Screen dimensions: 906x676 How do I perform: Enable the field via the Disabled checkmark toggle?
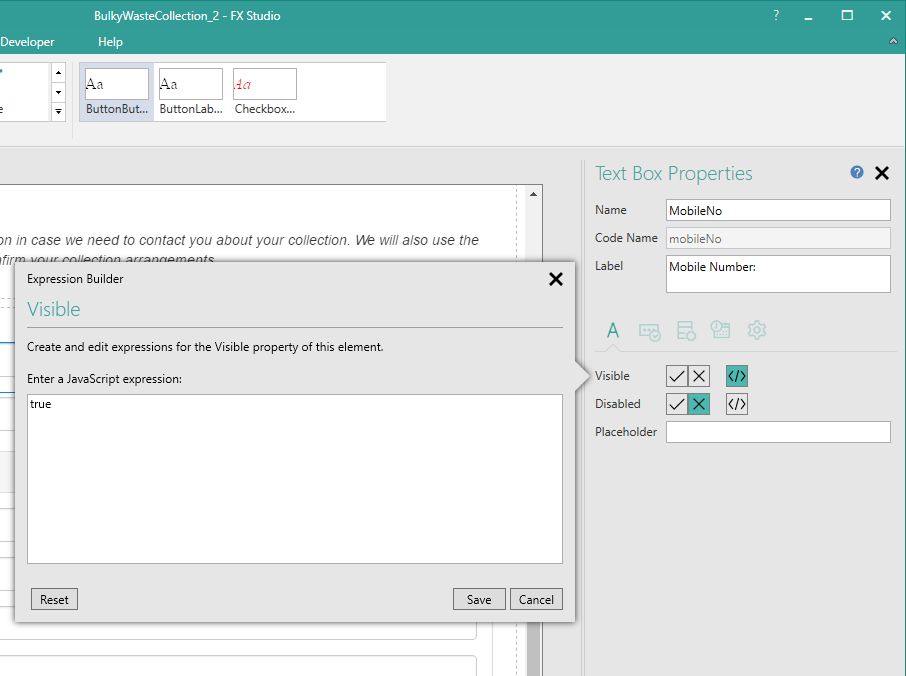point(675,404)
